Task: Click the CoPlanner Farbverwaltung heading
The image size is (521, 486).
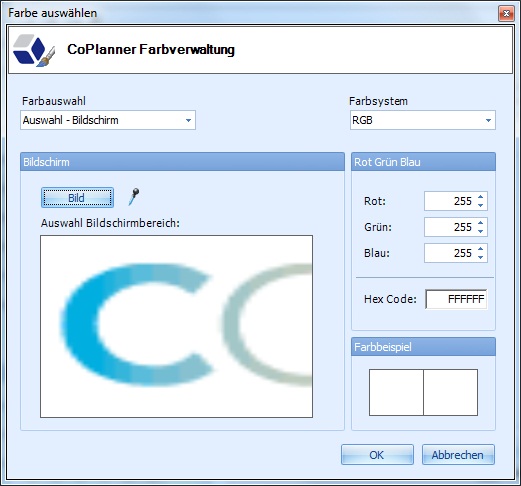Action: (x=151, y=50)
